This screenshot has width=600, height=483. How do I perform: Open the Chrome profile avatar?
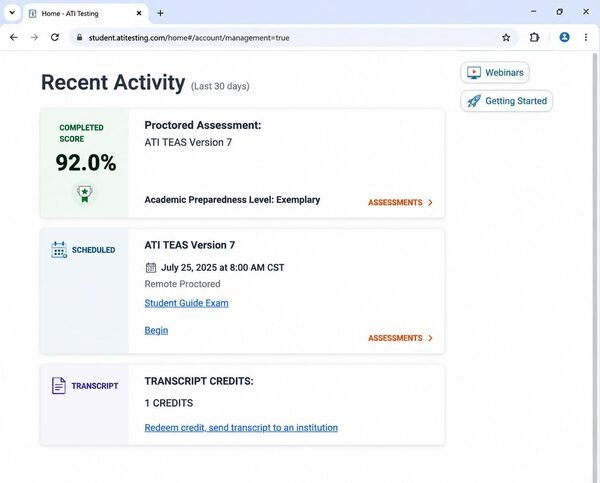[x=564, y=37]
